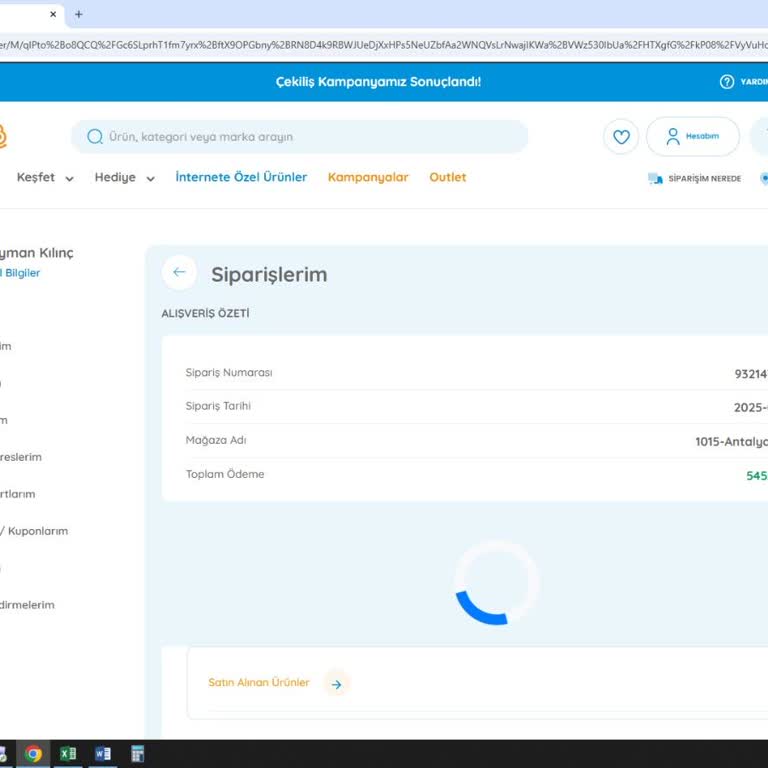Open Chrome from the taskbar
Viewport: 768px width, 768px height.
[x=34, y=754]
